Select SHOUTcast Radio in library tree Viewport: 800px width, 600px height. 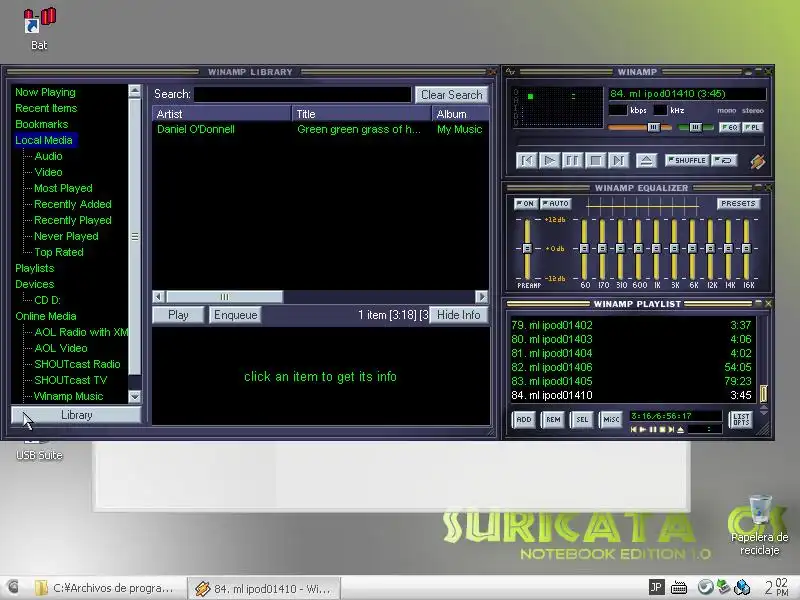tap(78, 364)
